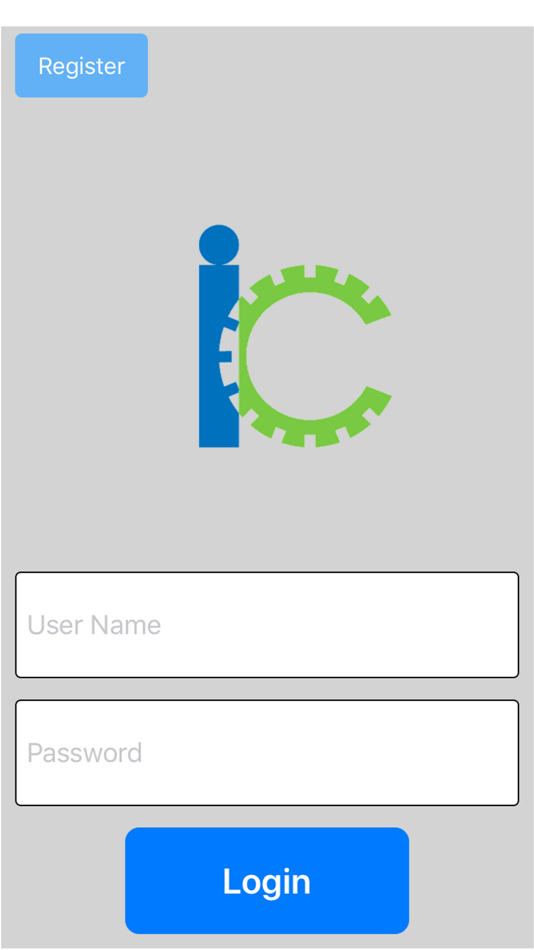Select the "Register" label text
Viewport: 534px width, 950px height.
82,66
